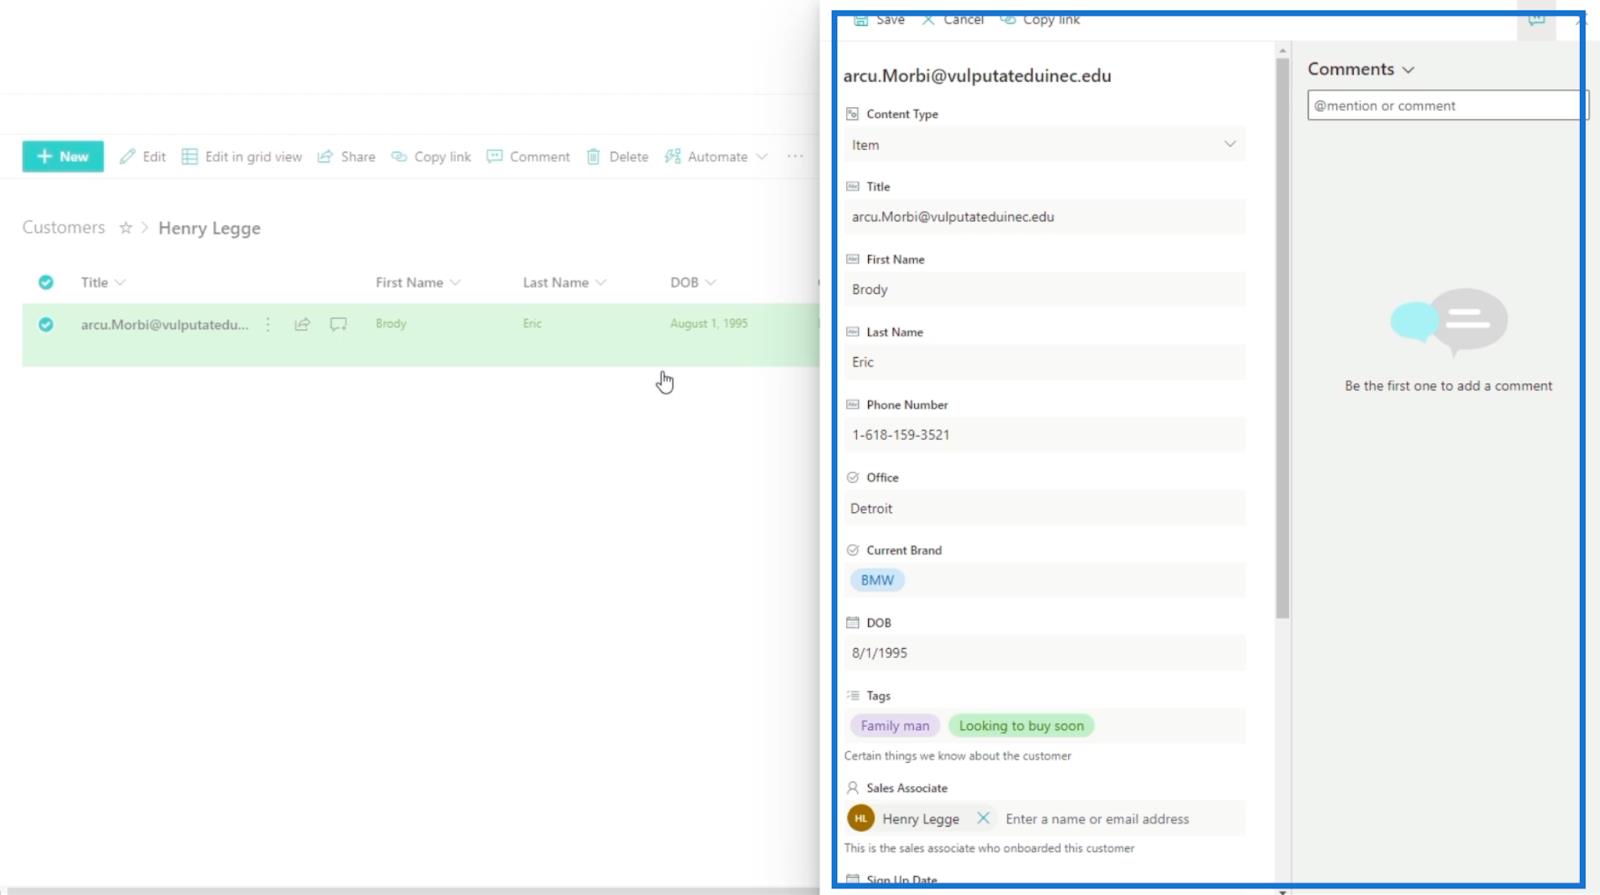The width and height of the screenshot is (1600, 895).
Task: Click the Phone Number field
Action: [x=1045, y=435]
